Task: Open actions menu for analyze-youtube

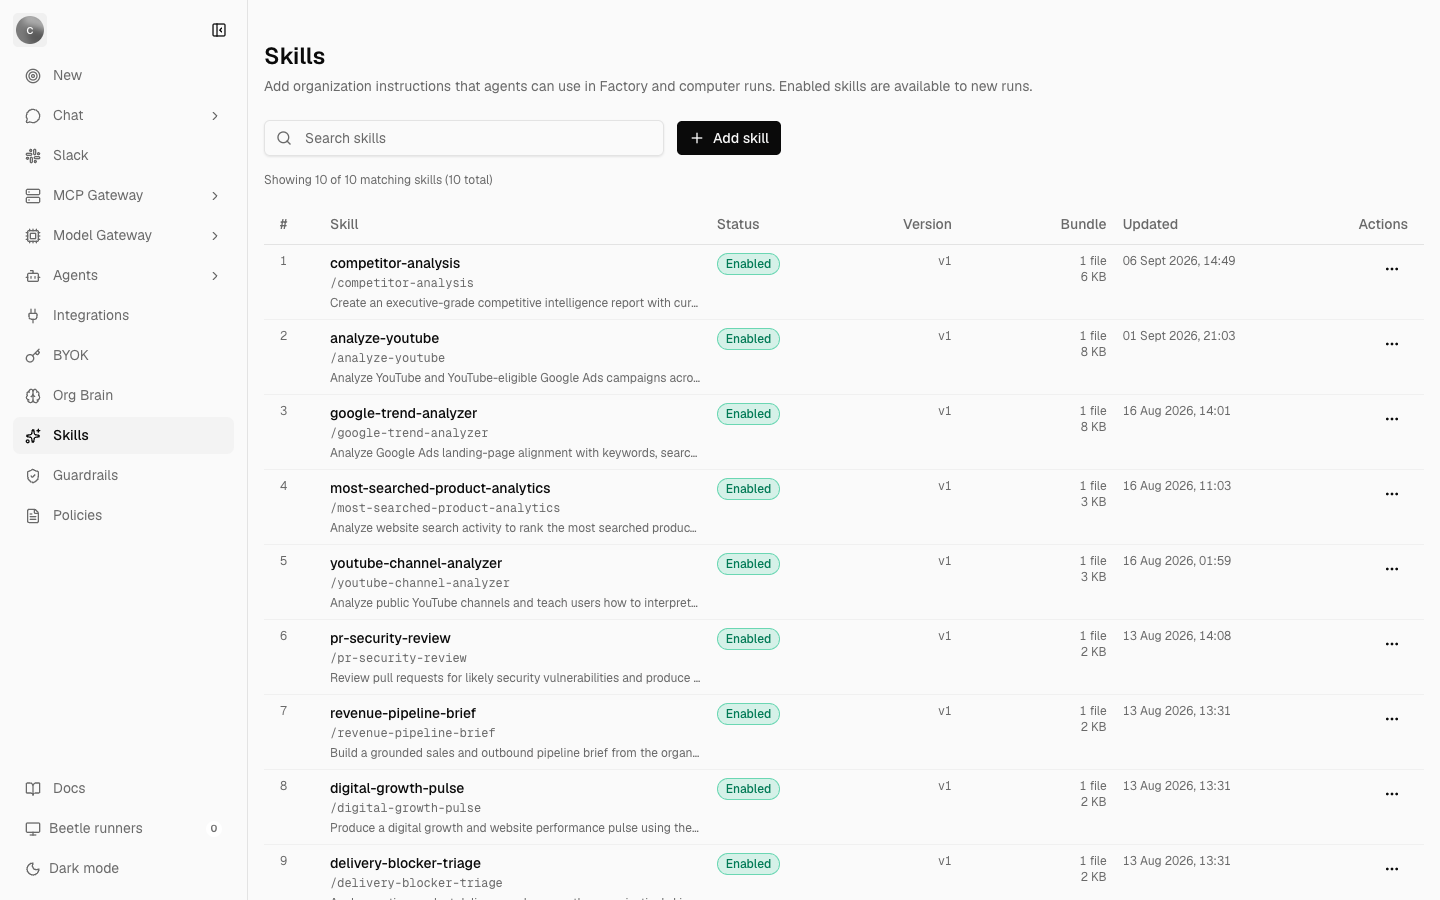Action: click(1391, 344)
